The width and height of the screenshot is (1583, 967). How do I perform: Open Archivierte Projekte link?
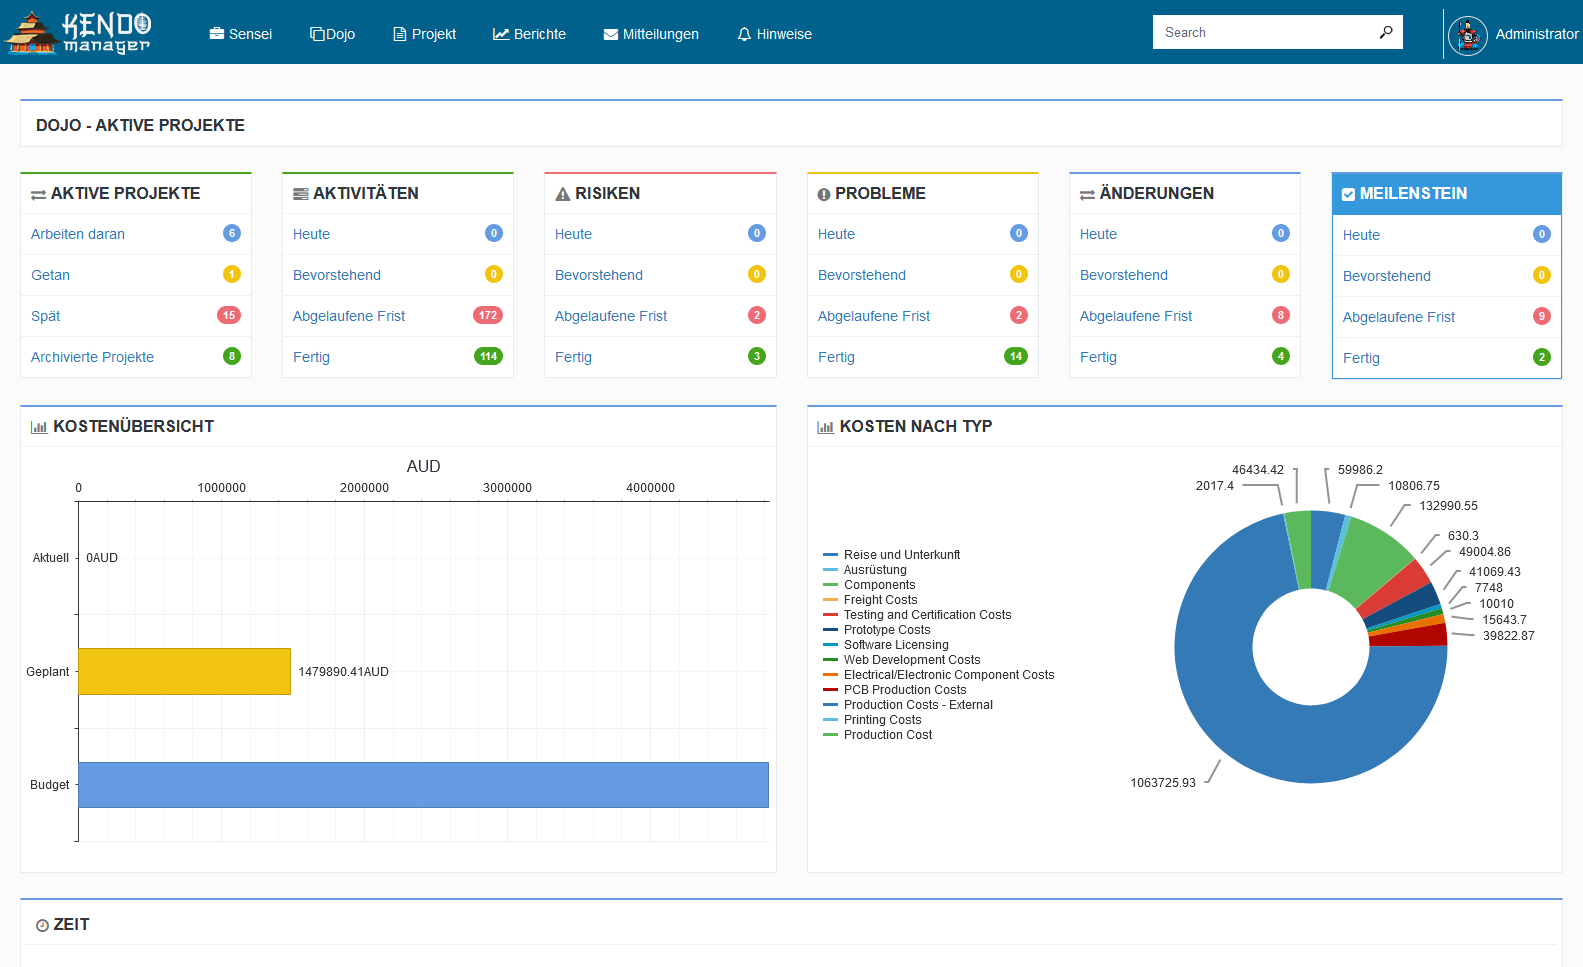tap(92, 357)
